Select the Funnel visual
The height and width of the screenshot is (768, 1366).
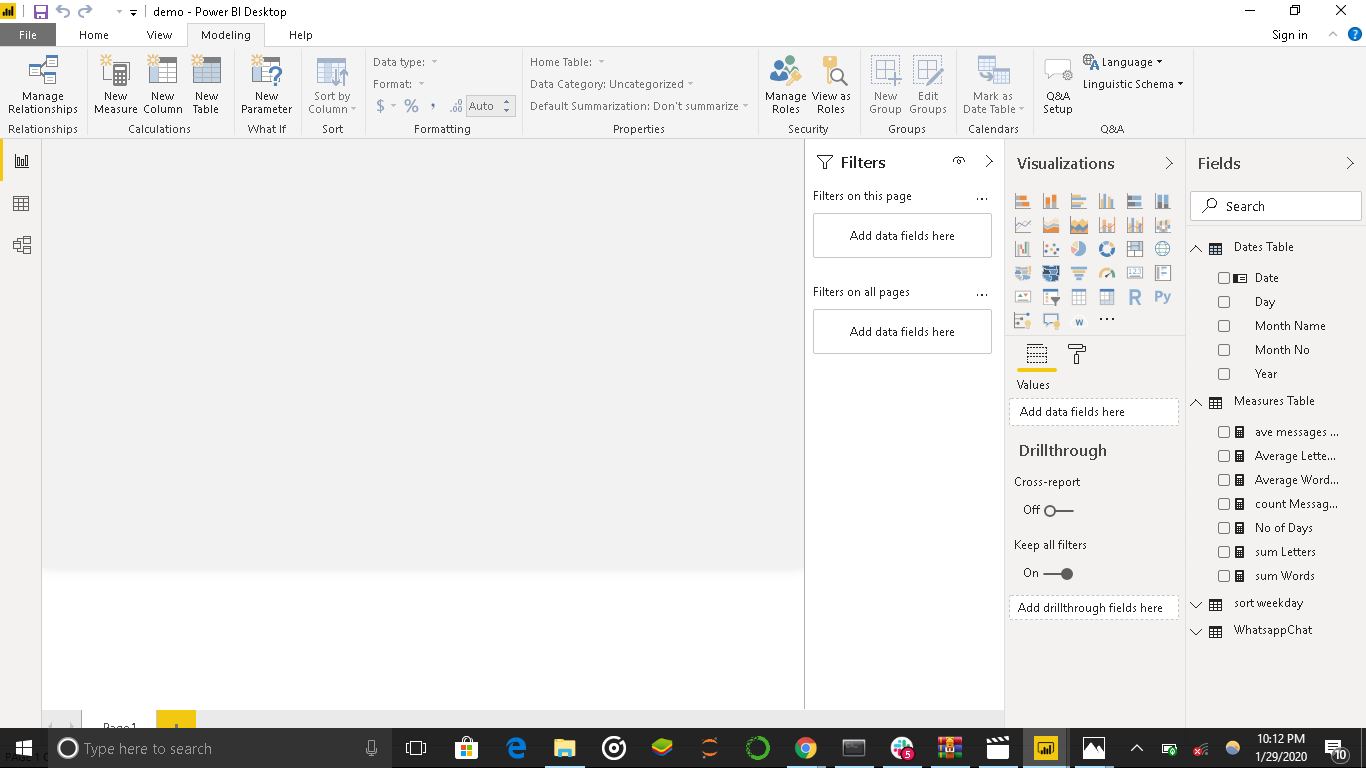[x=1078, y=273]
